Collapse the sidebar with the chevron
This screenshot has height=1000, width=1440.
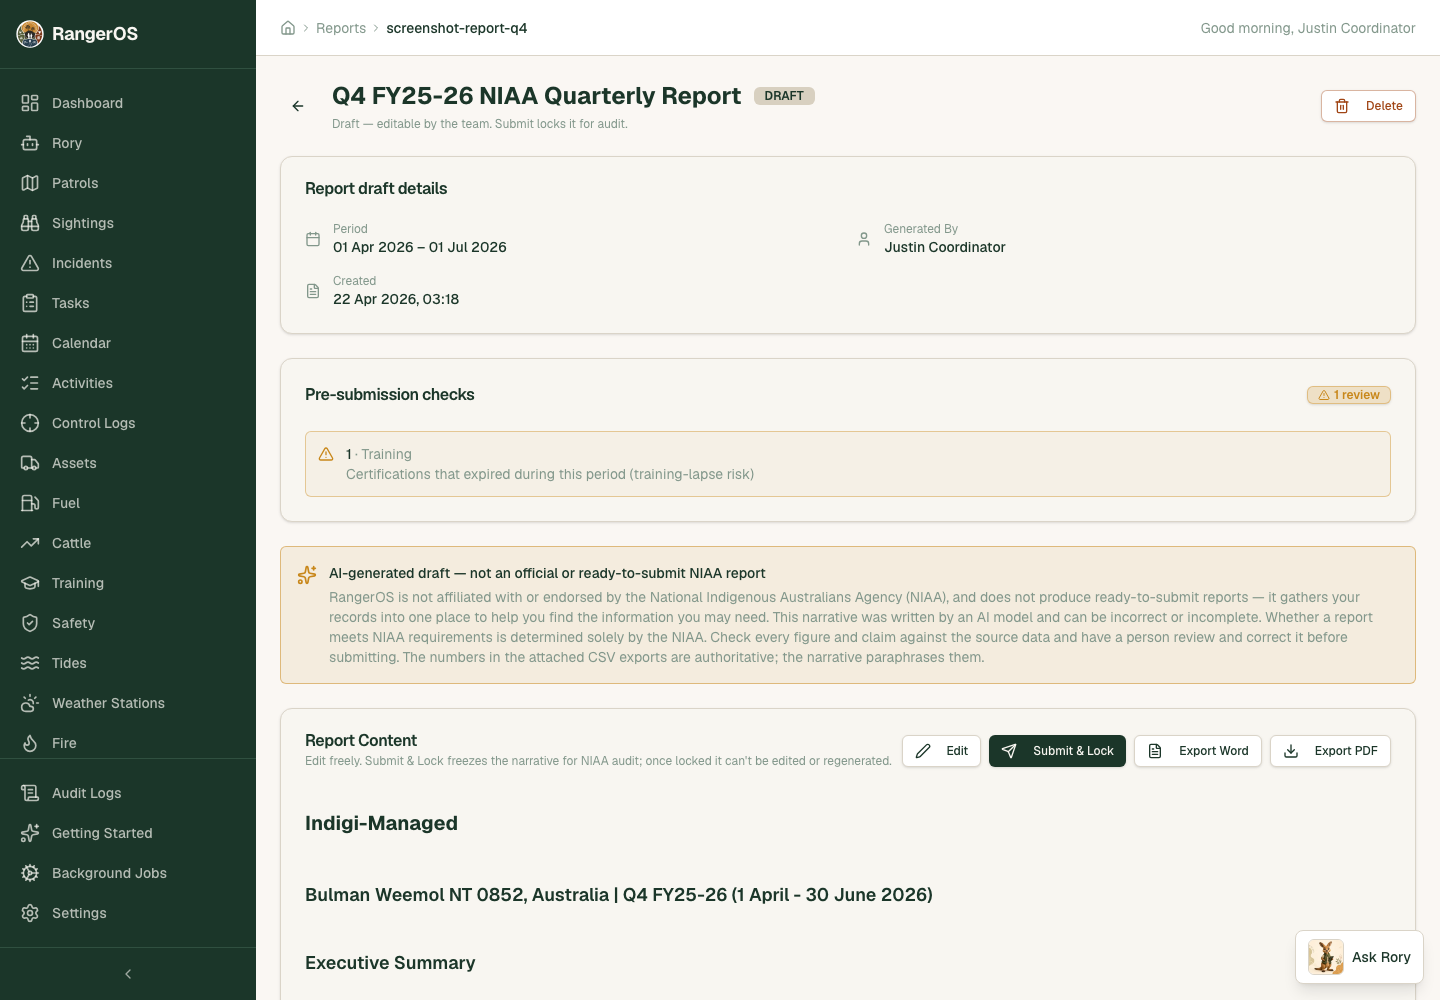point(128,974)
